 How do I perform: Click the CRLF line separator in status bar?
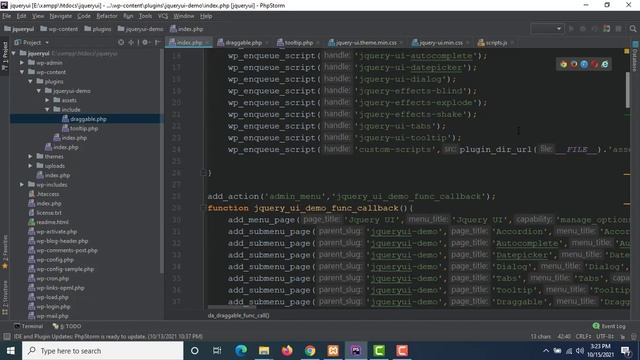(x=583, y=336)
